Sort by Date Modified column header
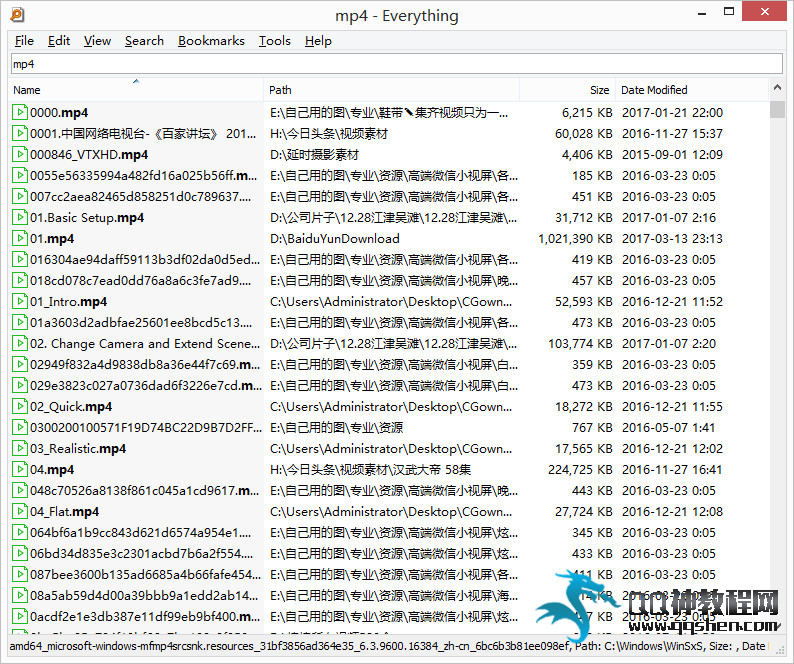This screenshot has width=794, height=664. coord(692,90)
